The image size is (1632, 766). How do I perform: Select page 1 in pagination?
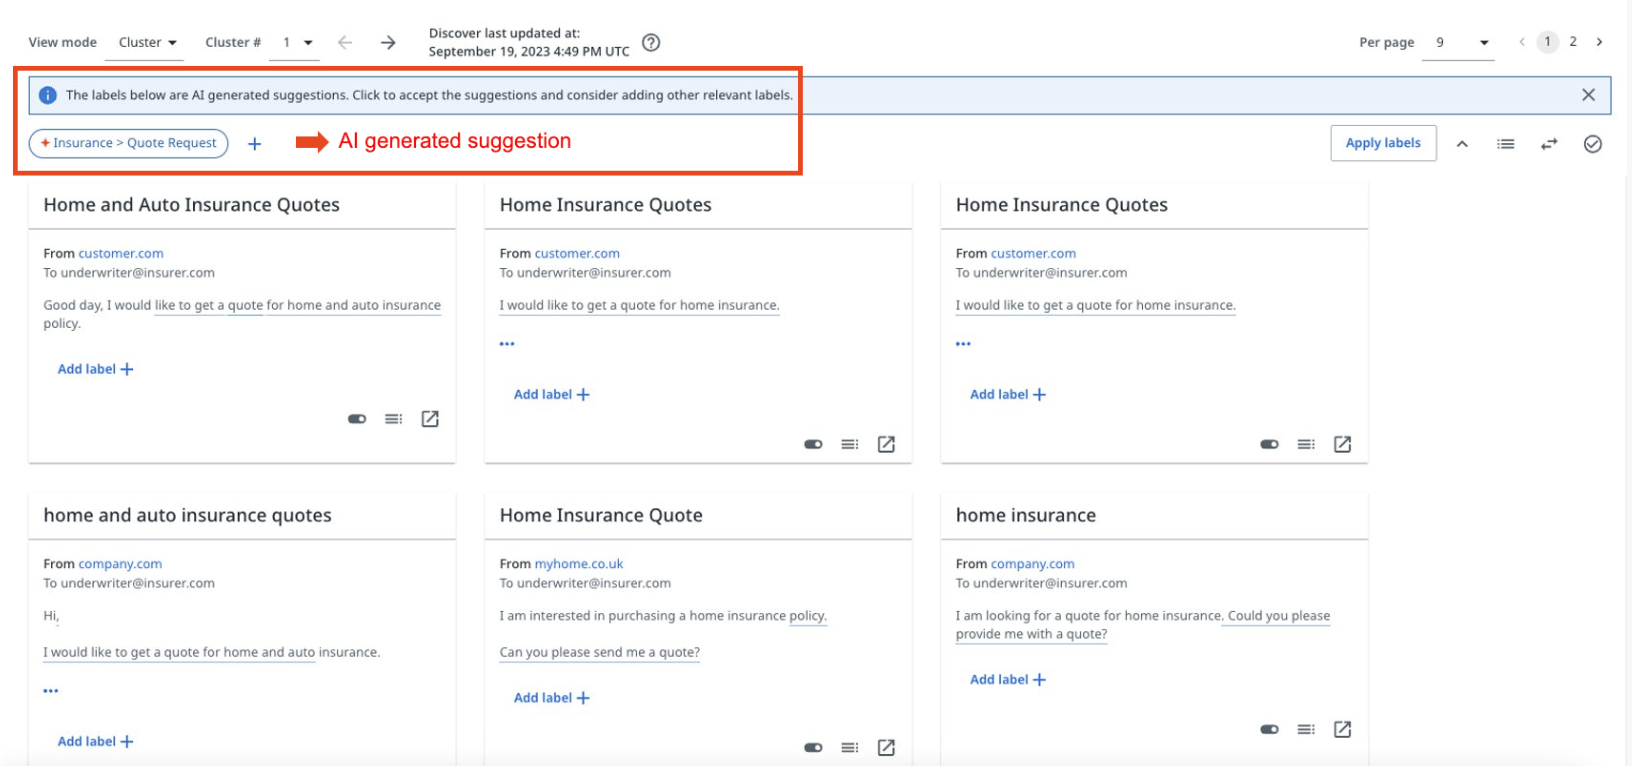click(x=1547, y=42)
